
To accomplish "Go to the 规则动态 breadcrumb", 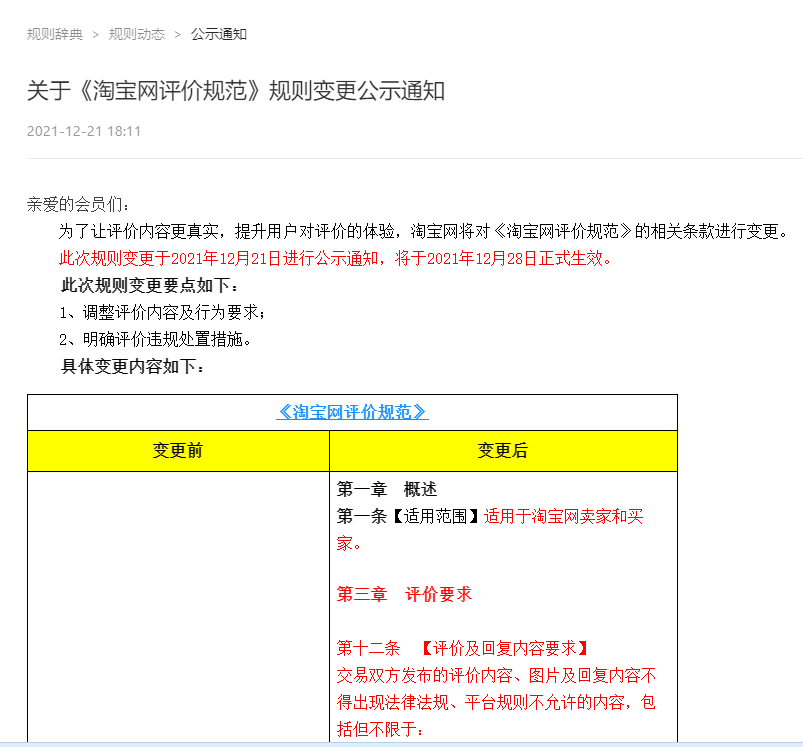I will [137, 34].
